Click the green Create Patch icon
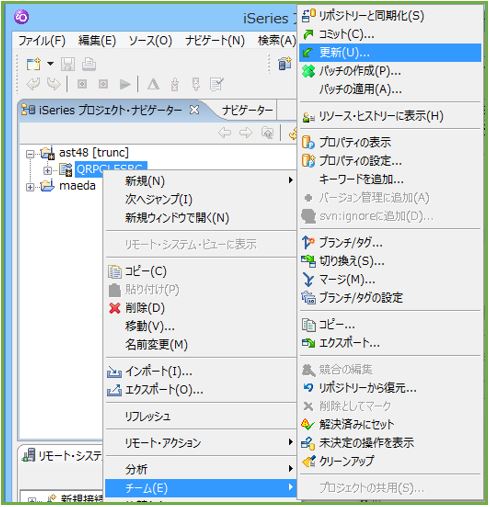This screenshot has height=507, width=490. [308, 71]
